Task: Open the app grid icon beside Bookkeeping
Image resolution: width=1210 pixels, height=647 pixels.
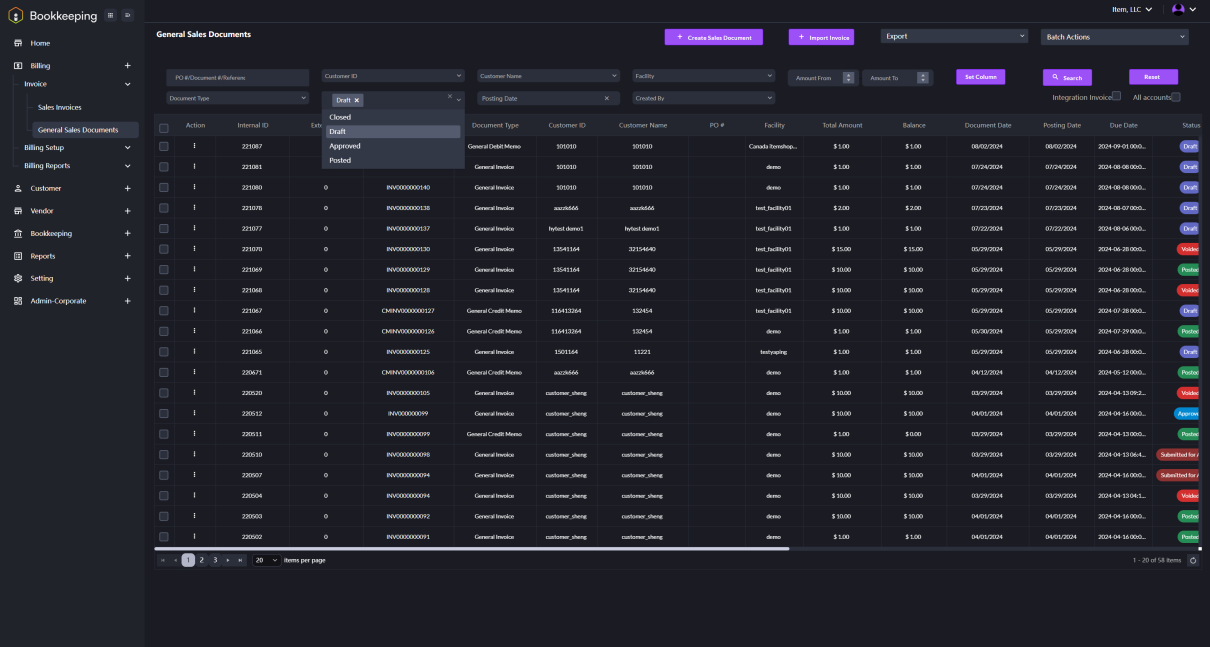Action: tap(110, 15)
